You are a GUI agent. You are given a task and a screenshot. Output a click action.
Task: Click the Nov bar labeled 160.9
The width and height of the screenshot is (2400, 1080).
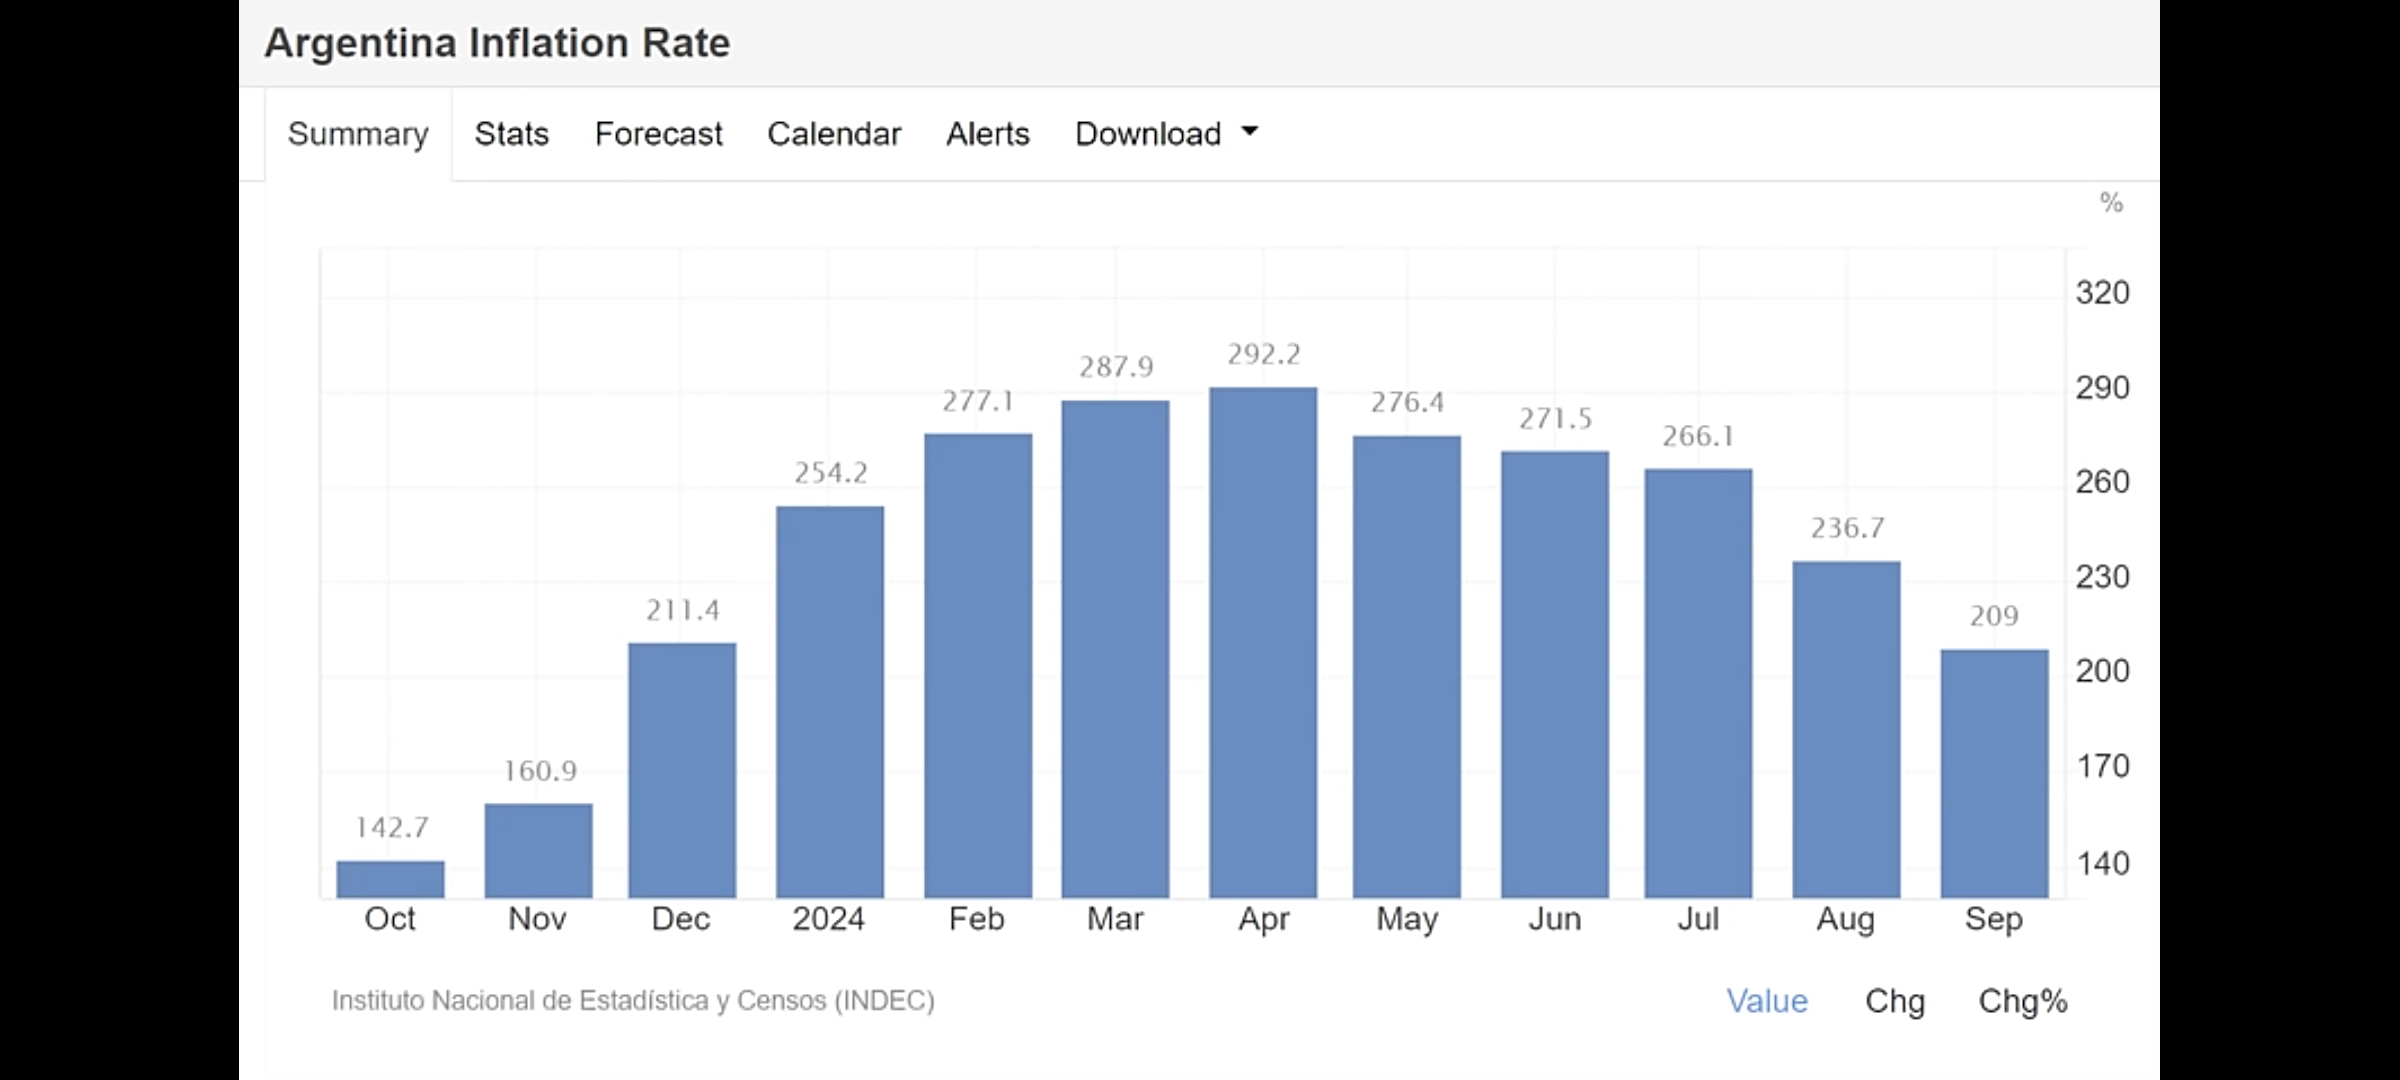click(x=538, y=850)
